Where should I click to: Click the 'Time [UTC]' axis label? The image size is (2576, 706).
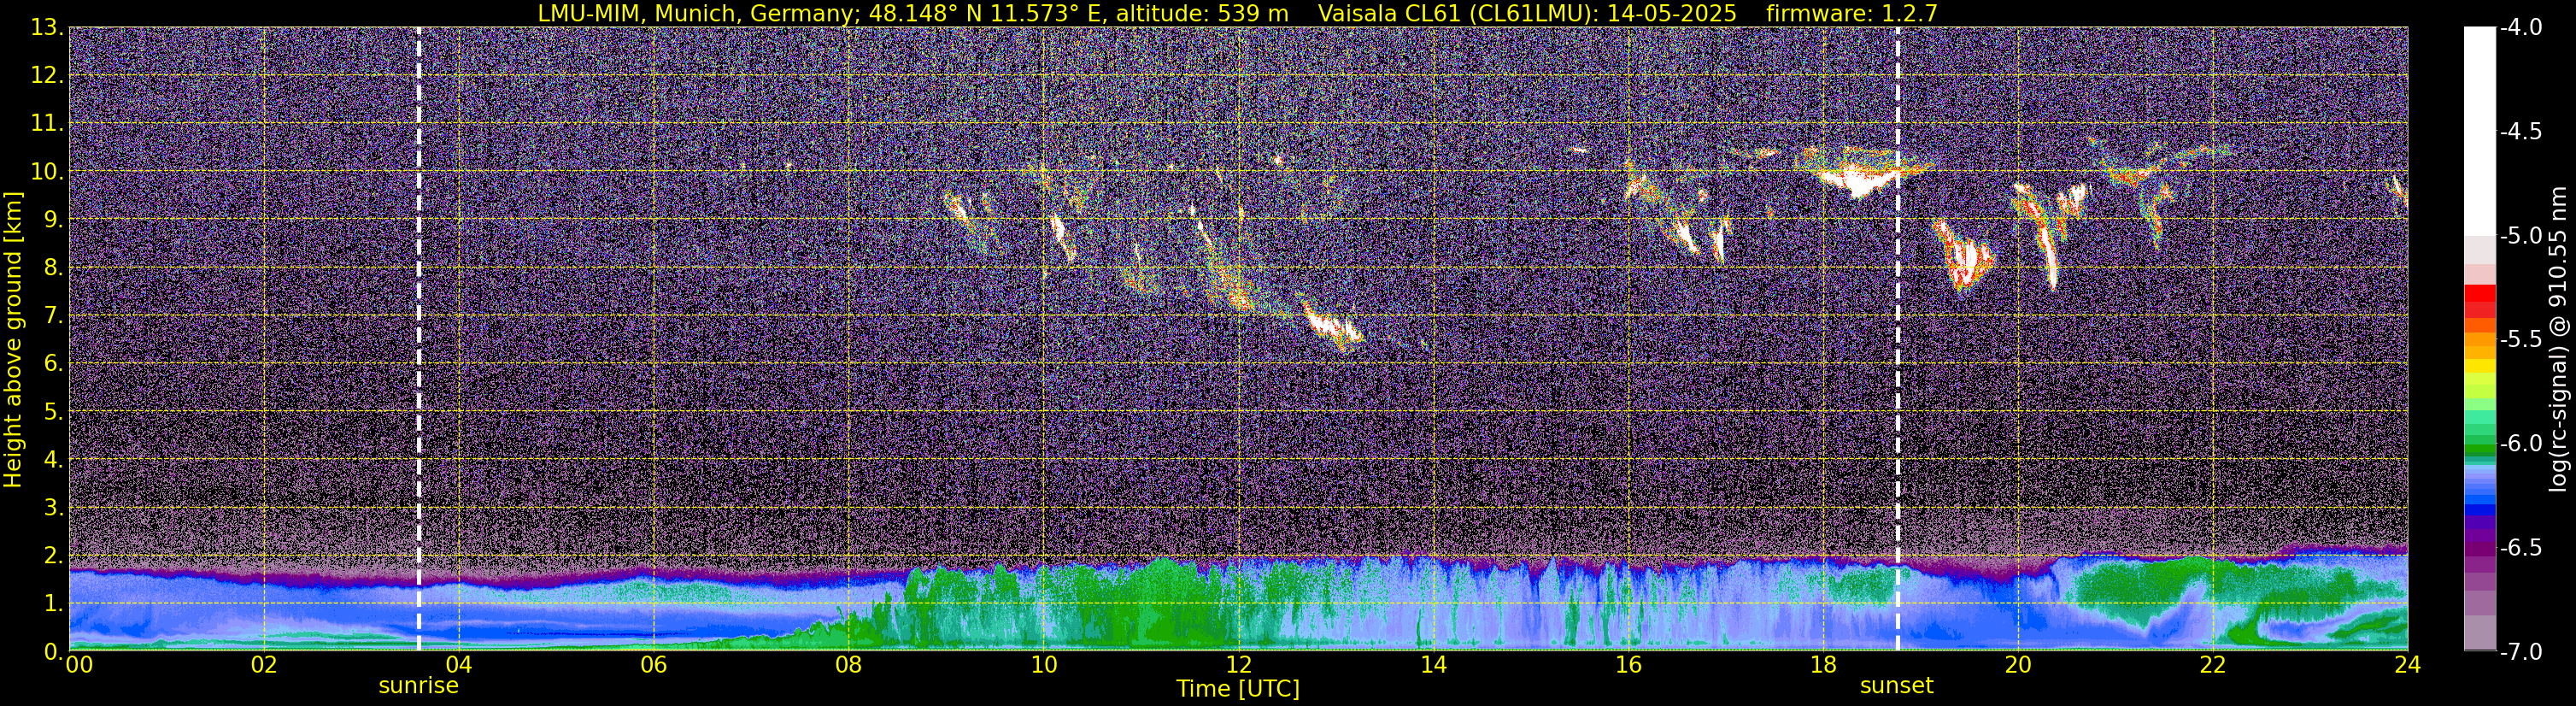point(1238,689)
